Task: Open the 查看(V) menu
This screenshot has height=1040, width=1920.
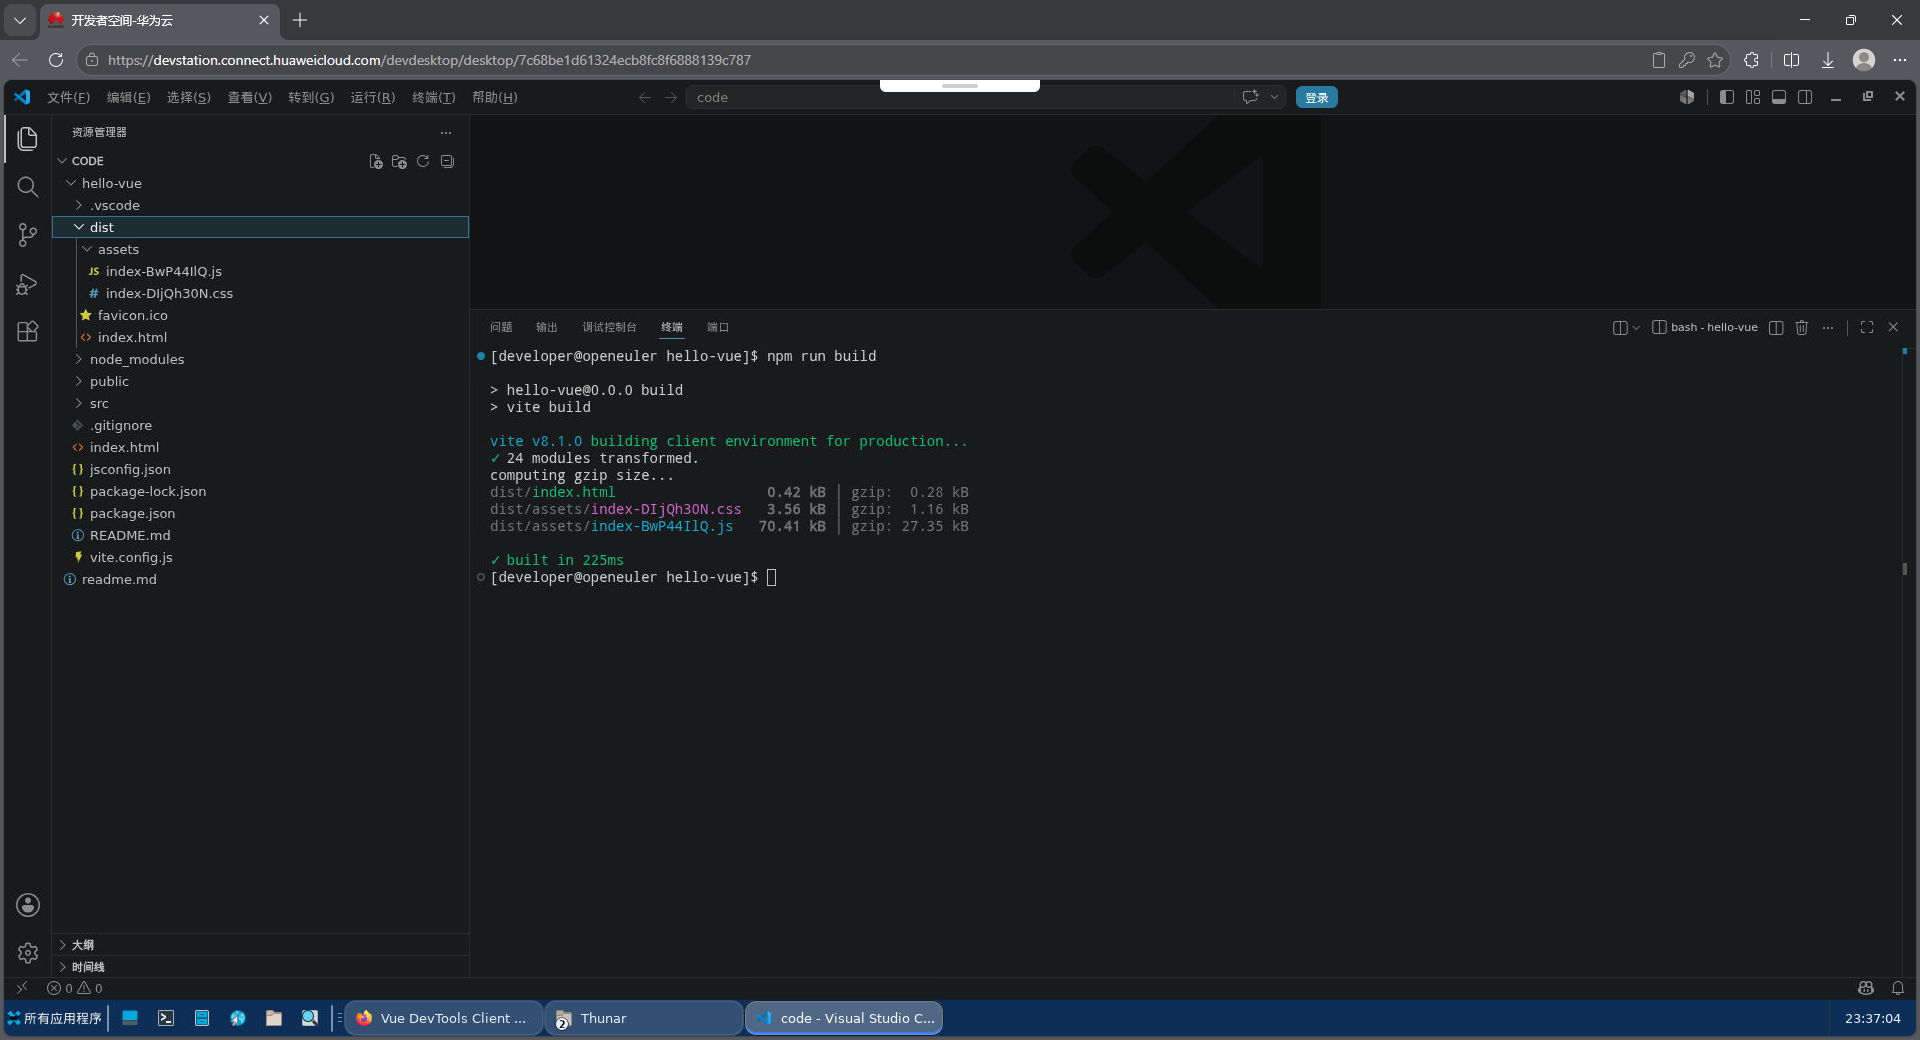Action: point(250,97)
